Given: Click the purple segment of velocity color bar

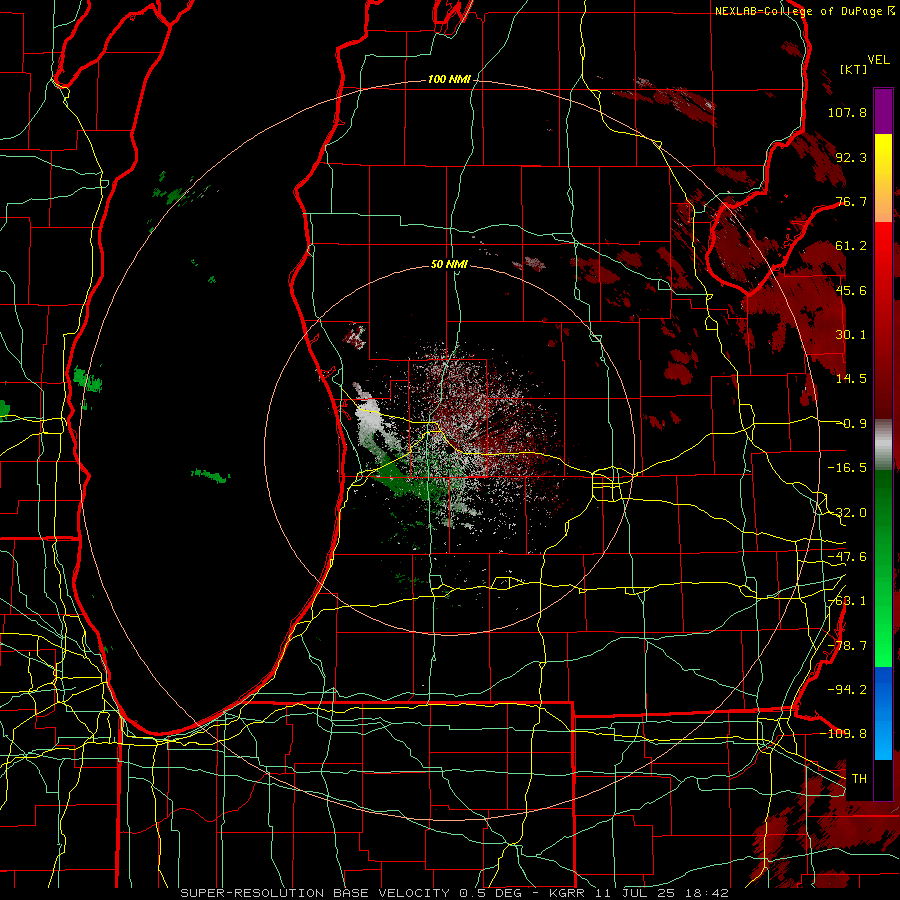Looking at the screenshot, I should tap(883, 111).
